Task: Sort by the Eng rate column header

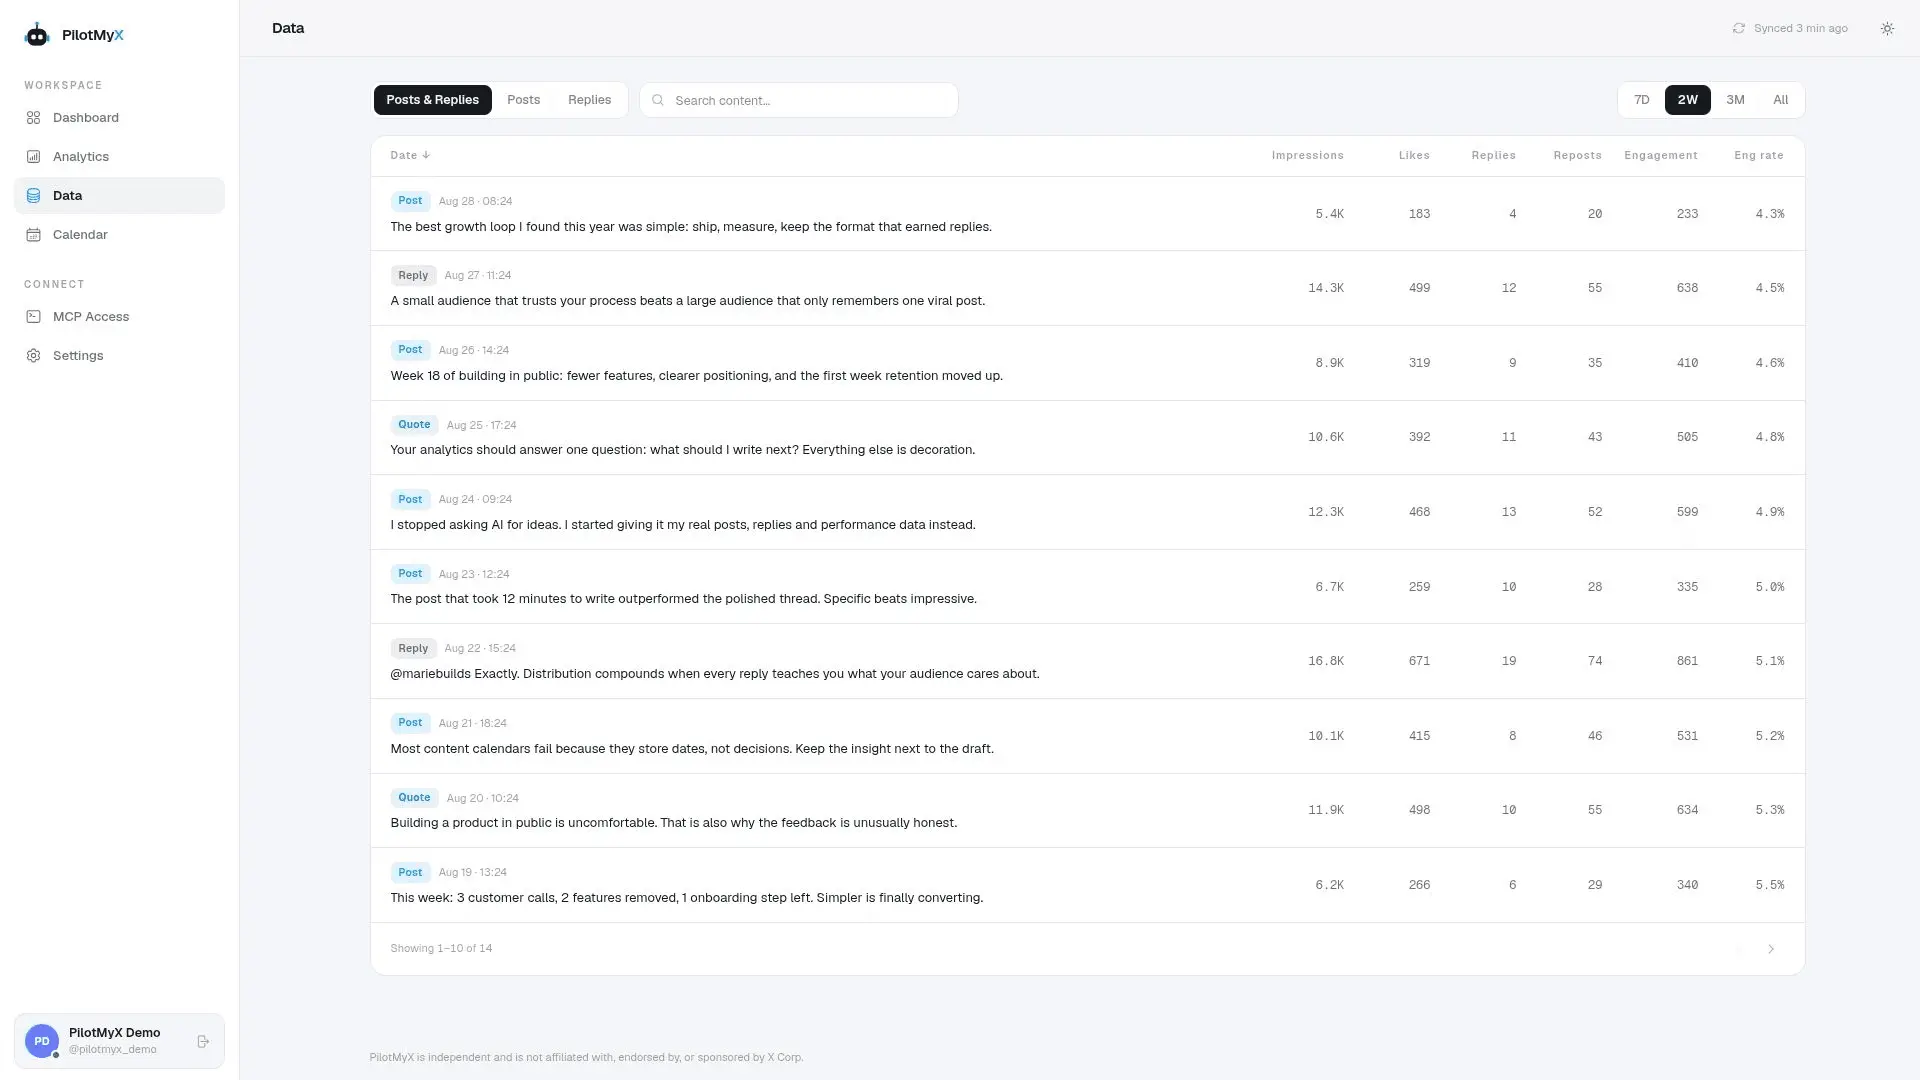Action: (1758, 155)
